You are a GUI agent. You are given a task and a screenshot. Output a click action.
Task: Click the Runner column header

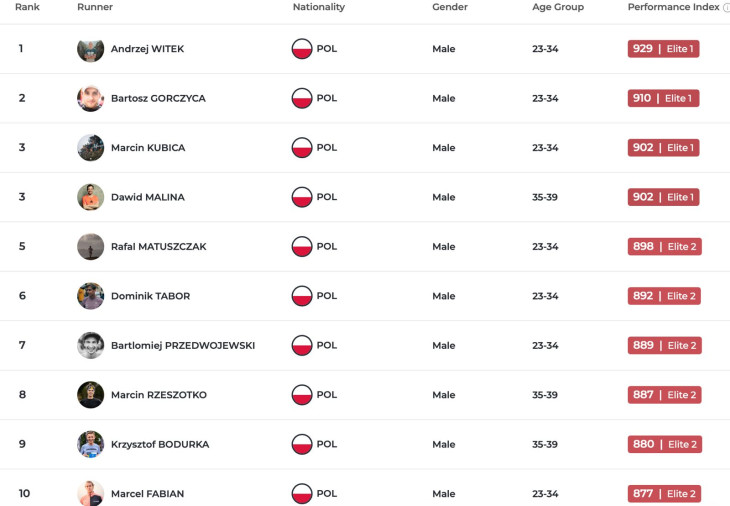(95, 7)
